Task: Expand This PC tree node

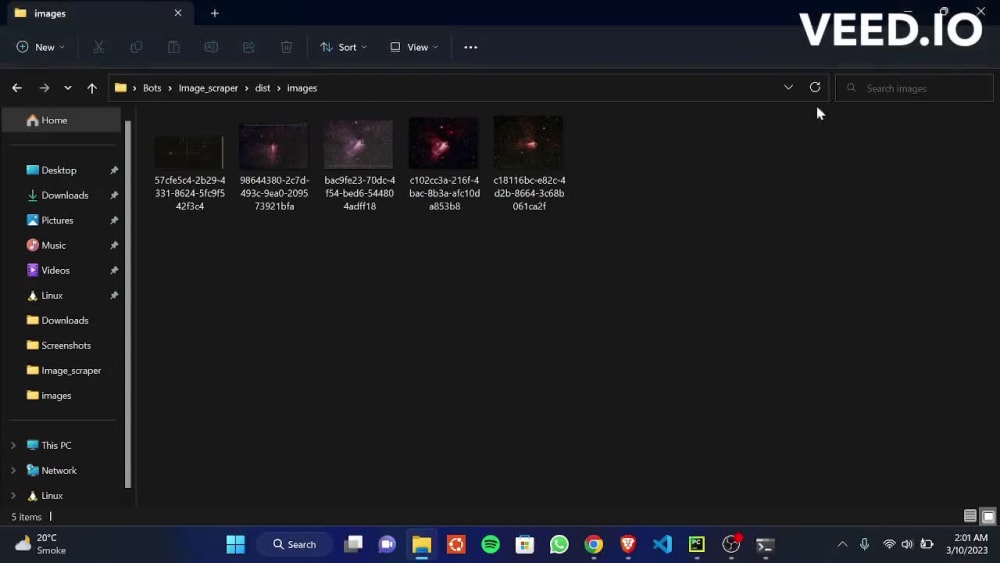Action: pyautogui.click(x=13, y=445)
